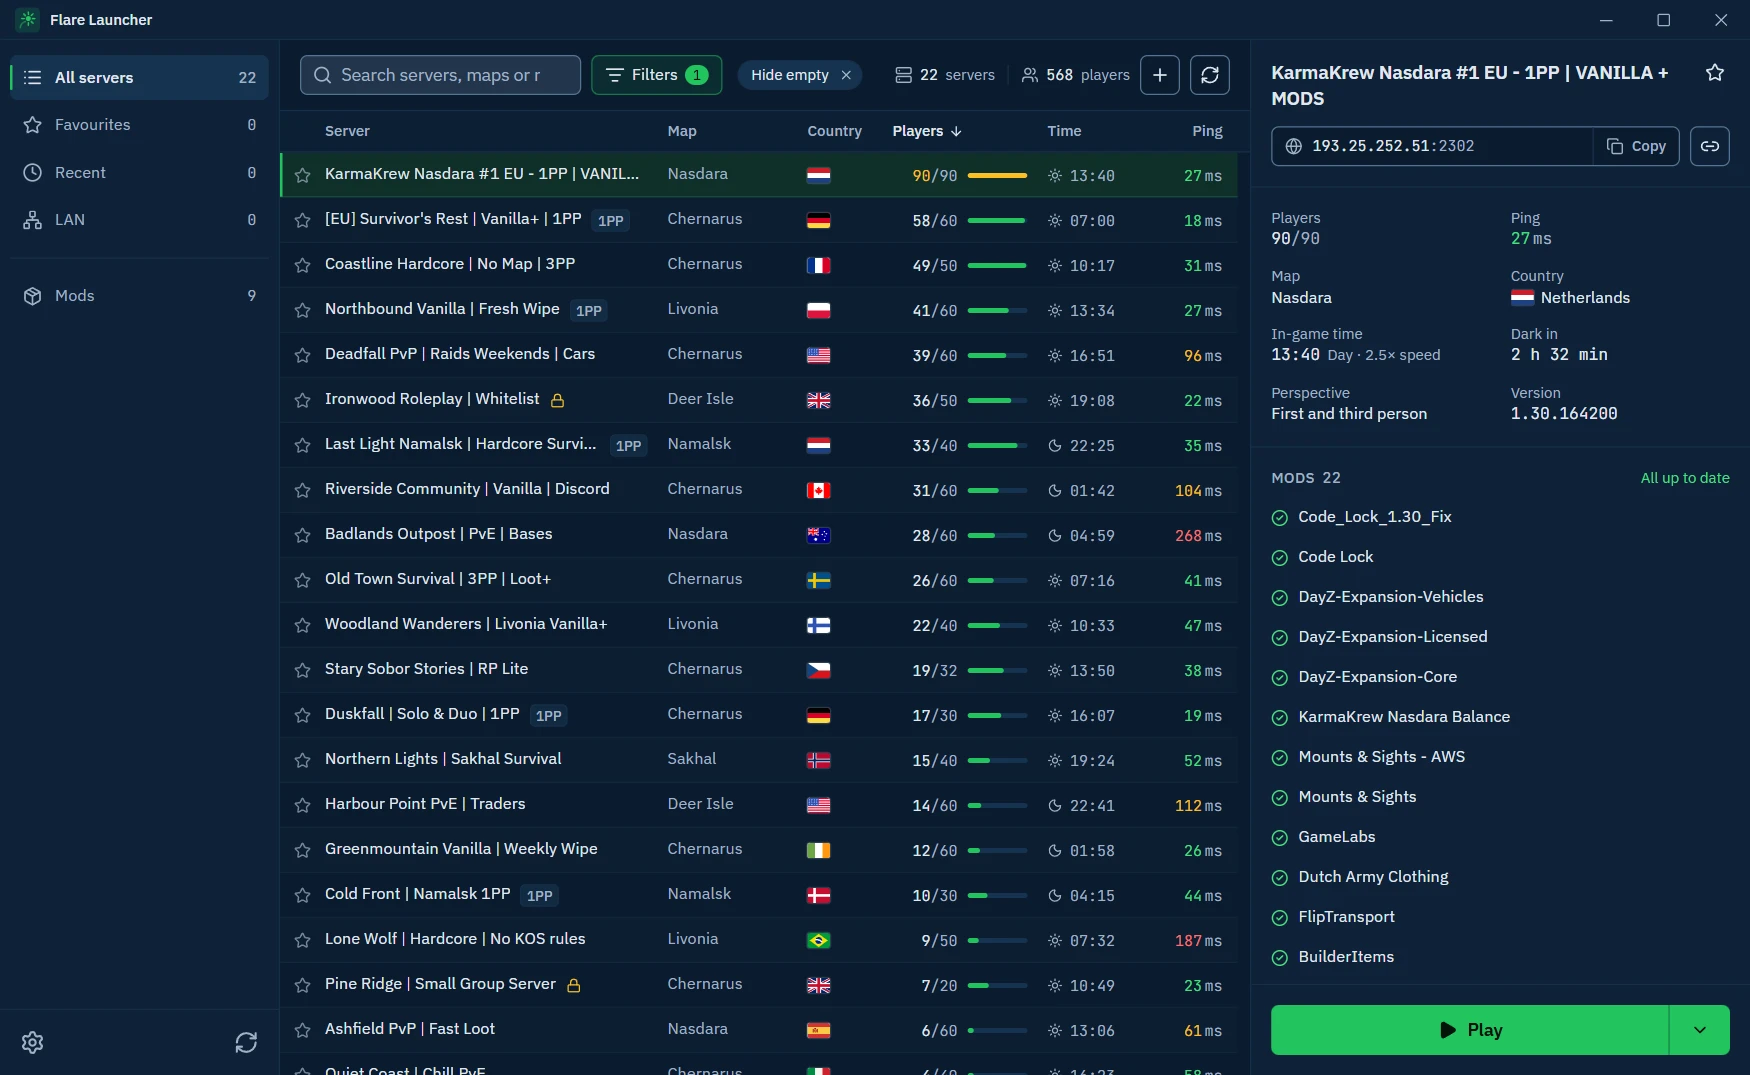Click the All up to date status
Viewport: 1750px width, 1075px height.
point(1685,478)
